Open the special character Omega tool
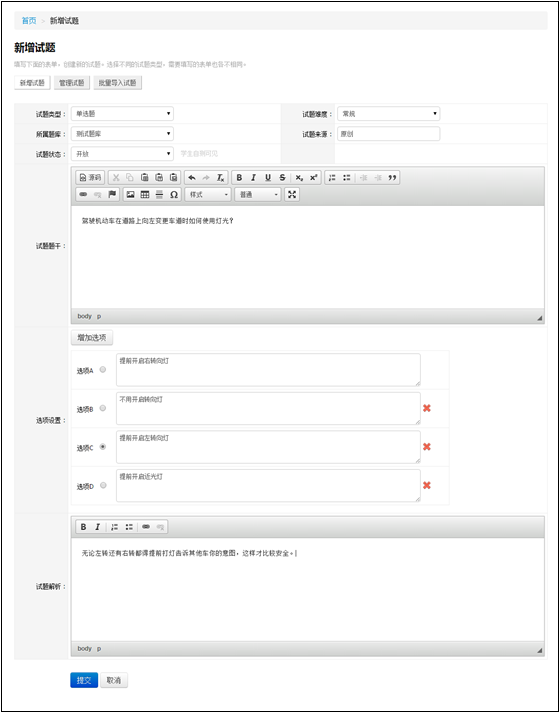Image resolution: width=560 pixels, height=714 pixels. [x=173, y=194]
